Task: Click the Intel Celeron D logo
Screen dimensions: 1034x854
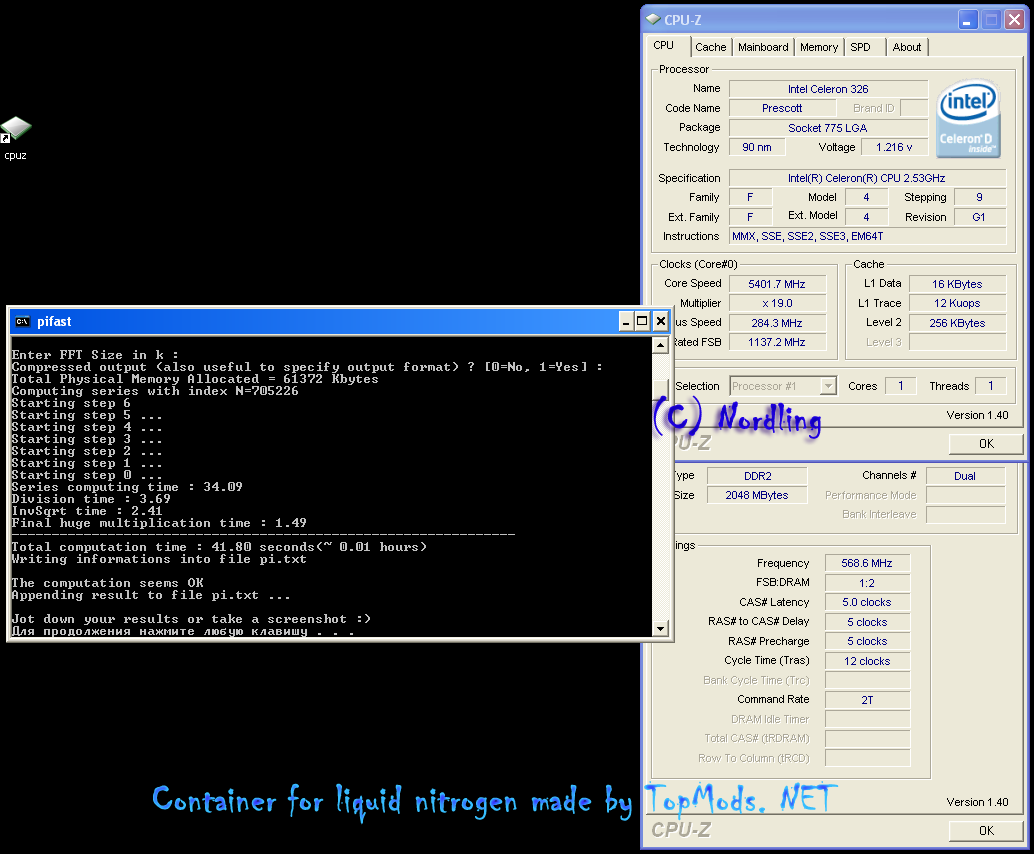Action: point(968,119)
